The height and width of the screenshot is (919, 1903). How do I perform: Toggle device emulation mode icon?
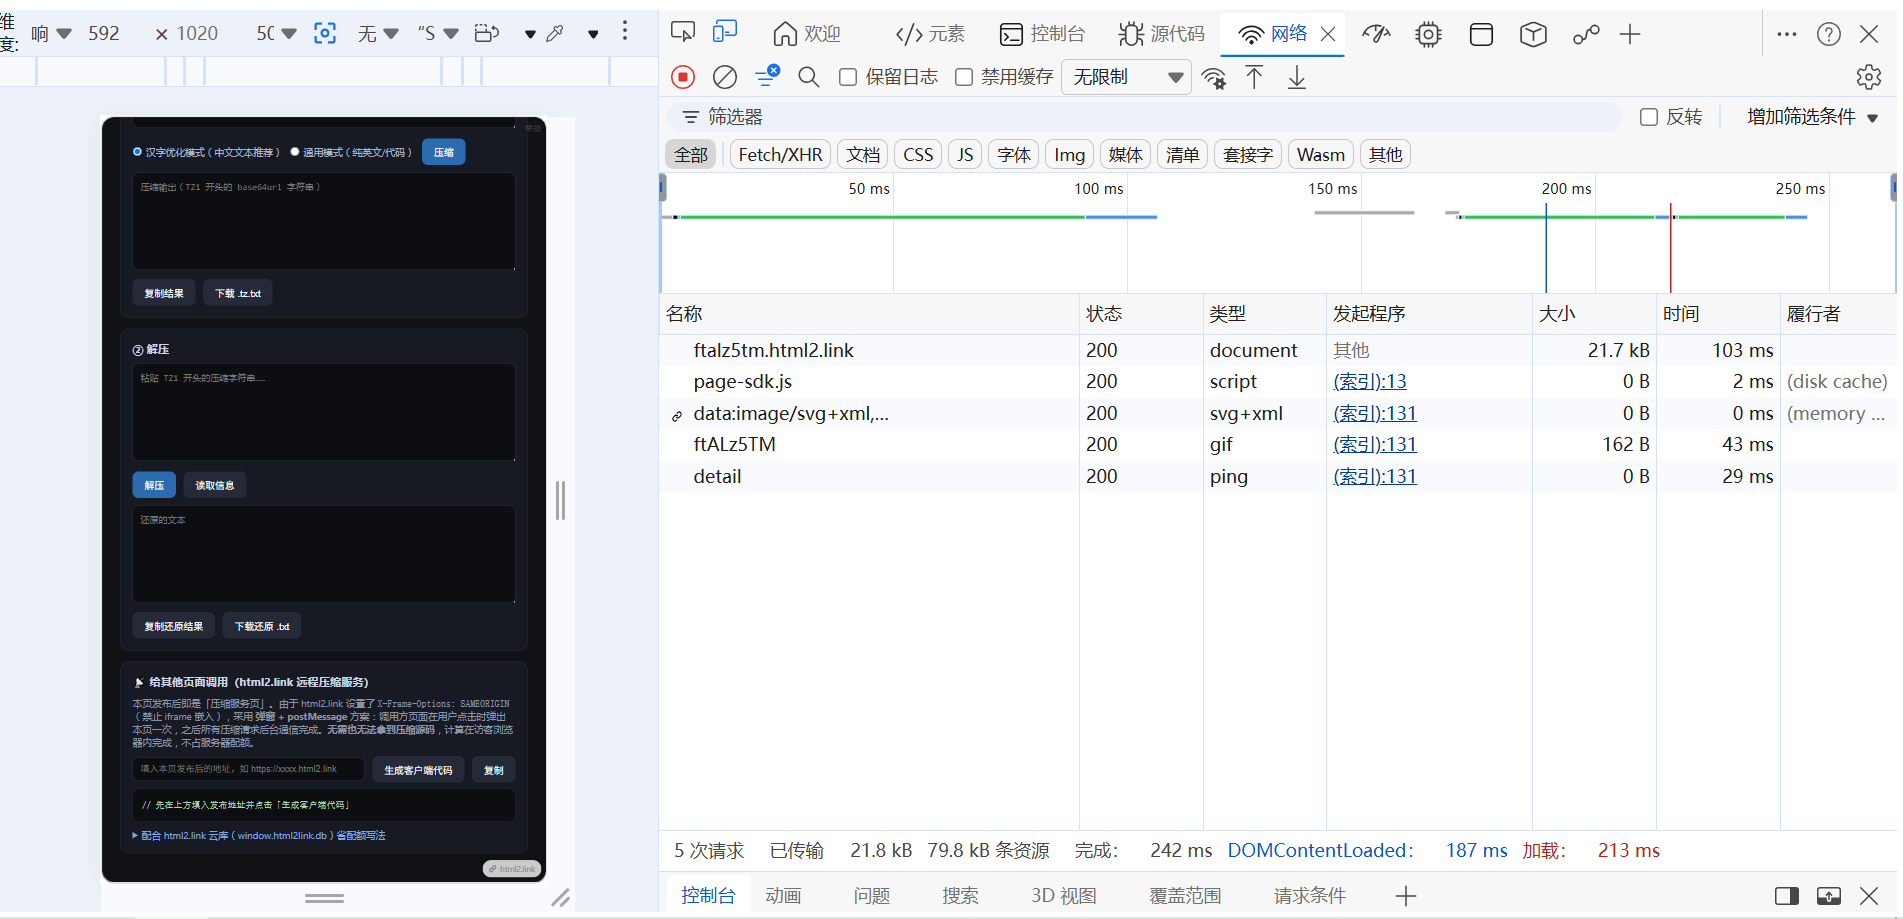click(725, 33)
